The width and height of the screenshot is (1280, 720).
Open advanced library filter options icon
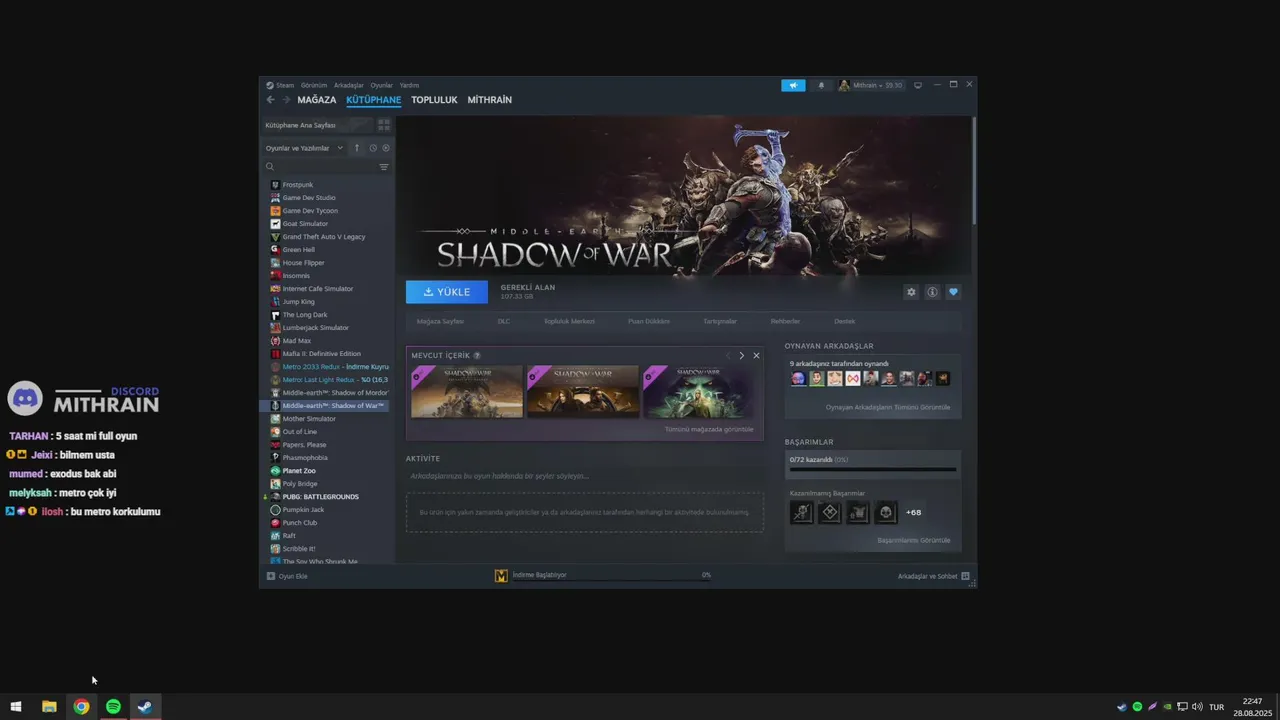point(384,167)
